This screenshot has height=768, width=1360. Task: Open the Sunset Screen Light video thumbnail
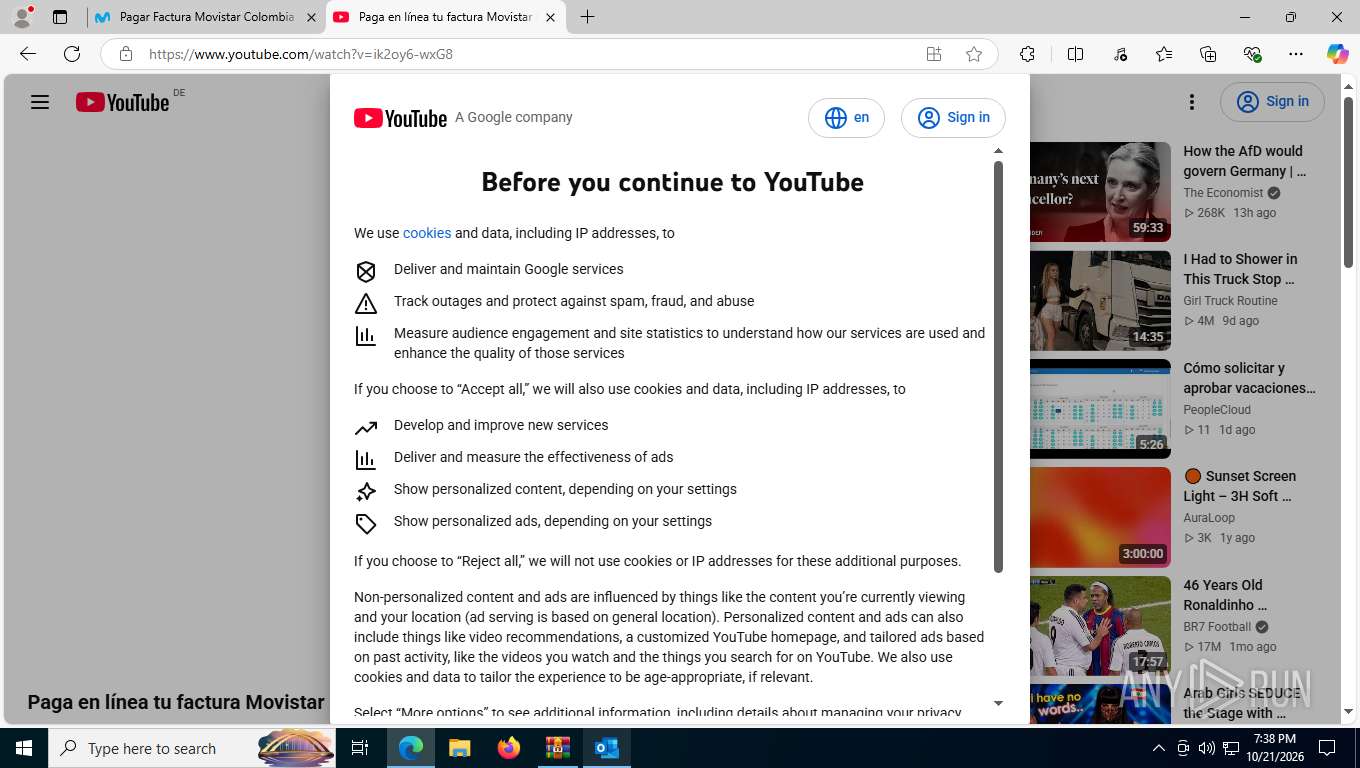tap(1100, 517)
